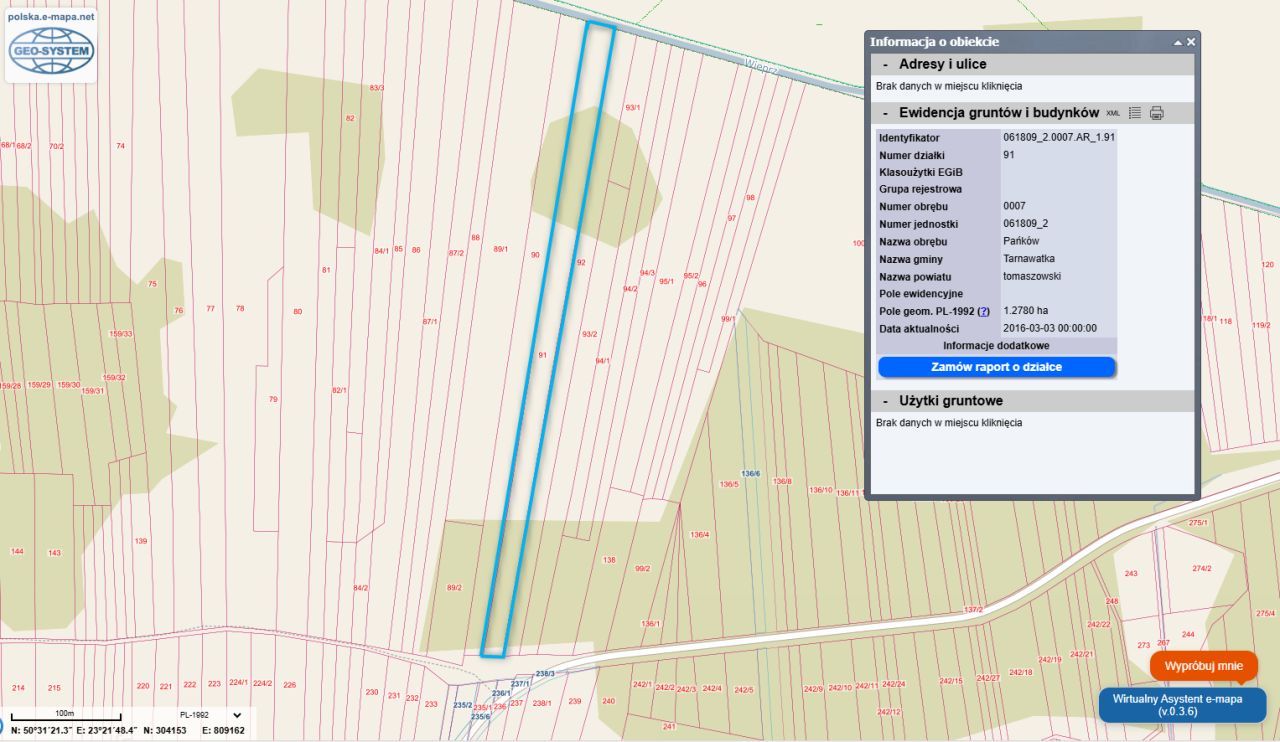Collapse the Adresy i ulice section
The image size is (1280, 742).
click(885, 64)
